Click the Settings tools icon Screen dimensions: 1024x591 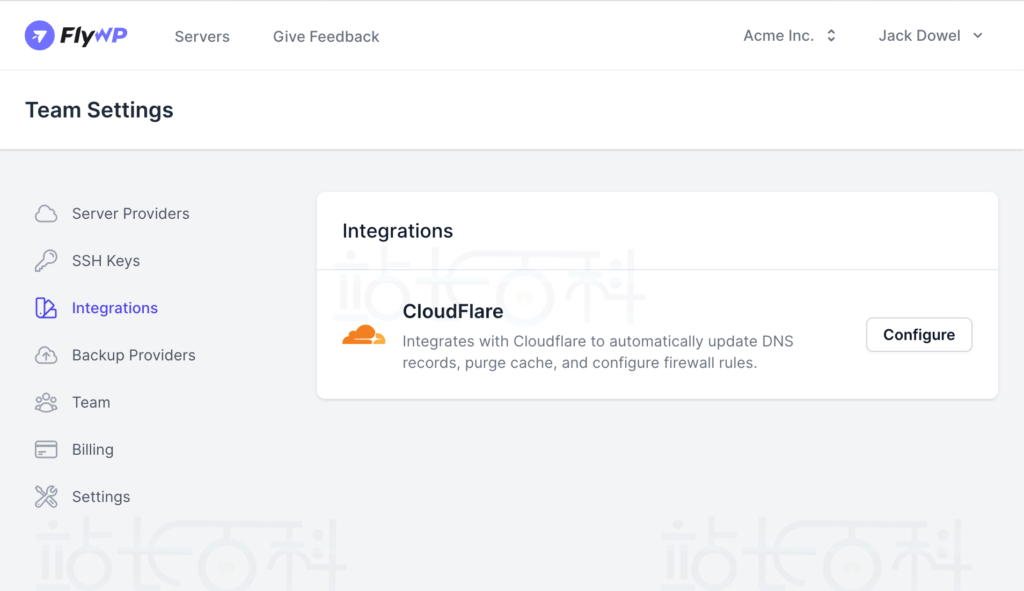(46, 497)
